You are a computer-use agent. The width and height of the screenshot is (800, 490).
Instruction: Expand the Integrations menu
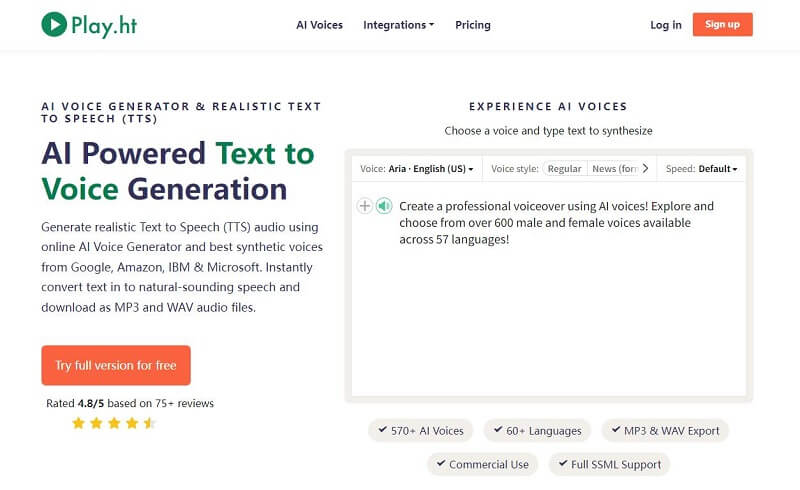398,25
